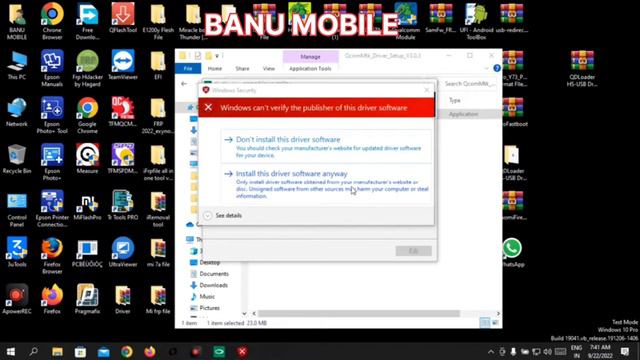Open 3uTools desktop shortcut
The height and width of the screenshot is (360, 640).
[17, 253]
